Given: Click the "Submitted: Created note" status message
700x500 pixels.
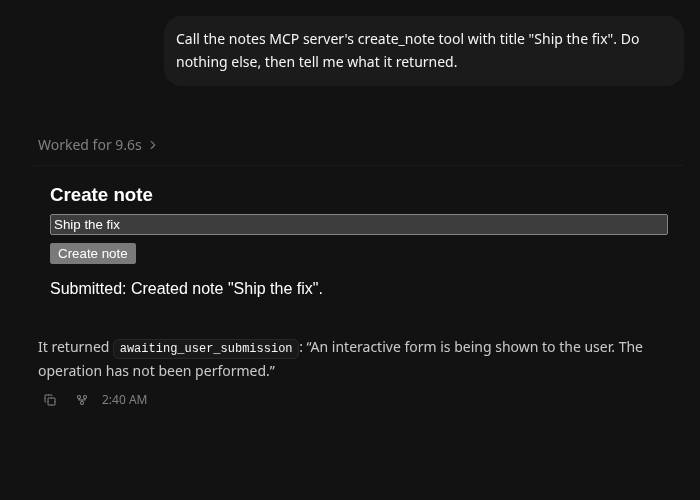Looking at the screenshot, I should pyautogui.click(x=186, y=288).
